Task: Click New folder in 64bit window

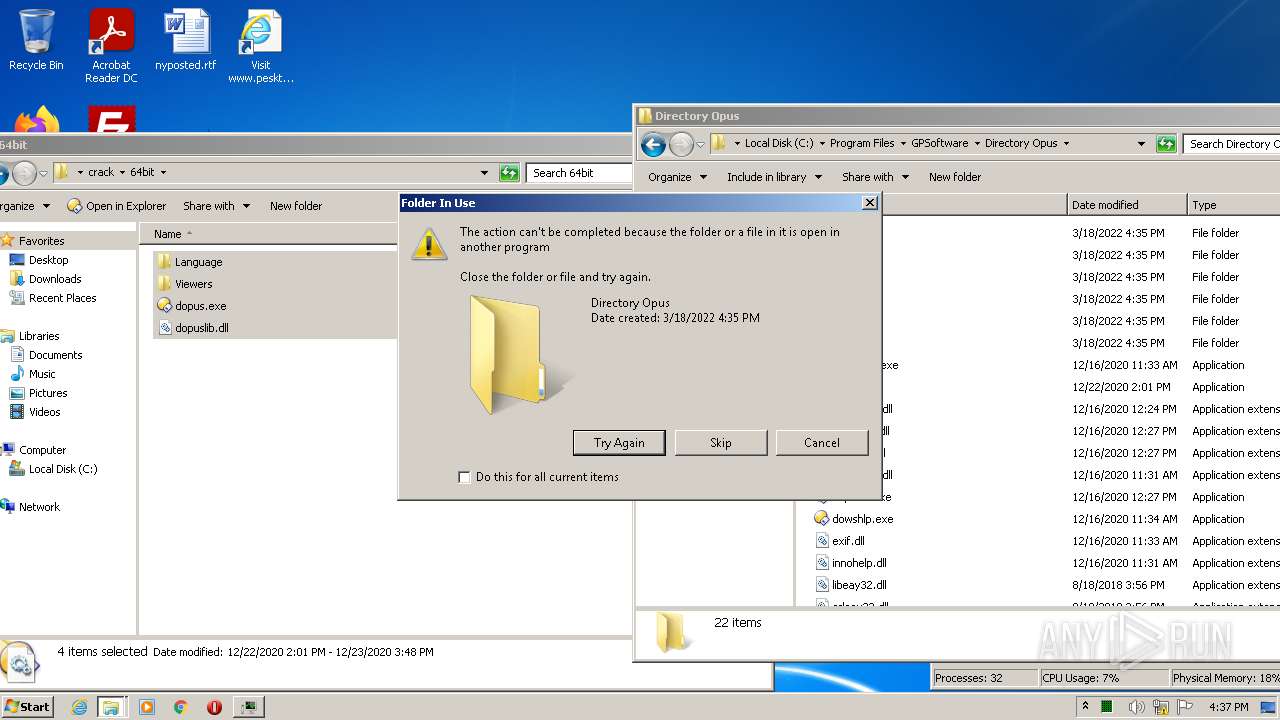Action: click(296, 206)
